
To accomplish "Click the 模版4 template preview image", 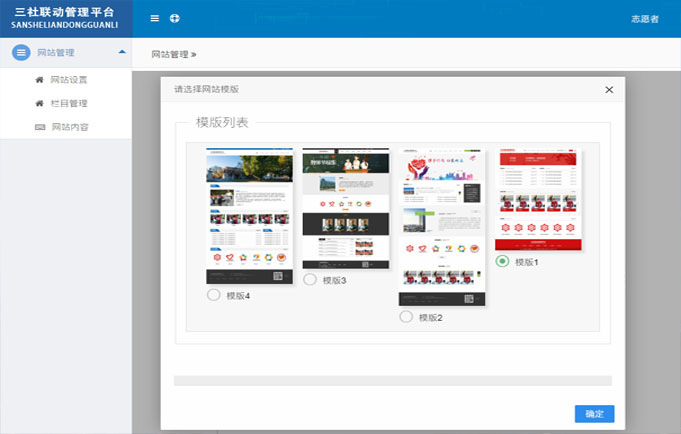I will pyautogui.click(x=249, y=216).
